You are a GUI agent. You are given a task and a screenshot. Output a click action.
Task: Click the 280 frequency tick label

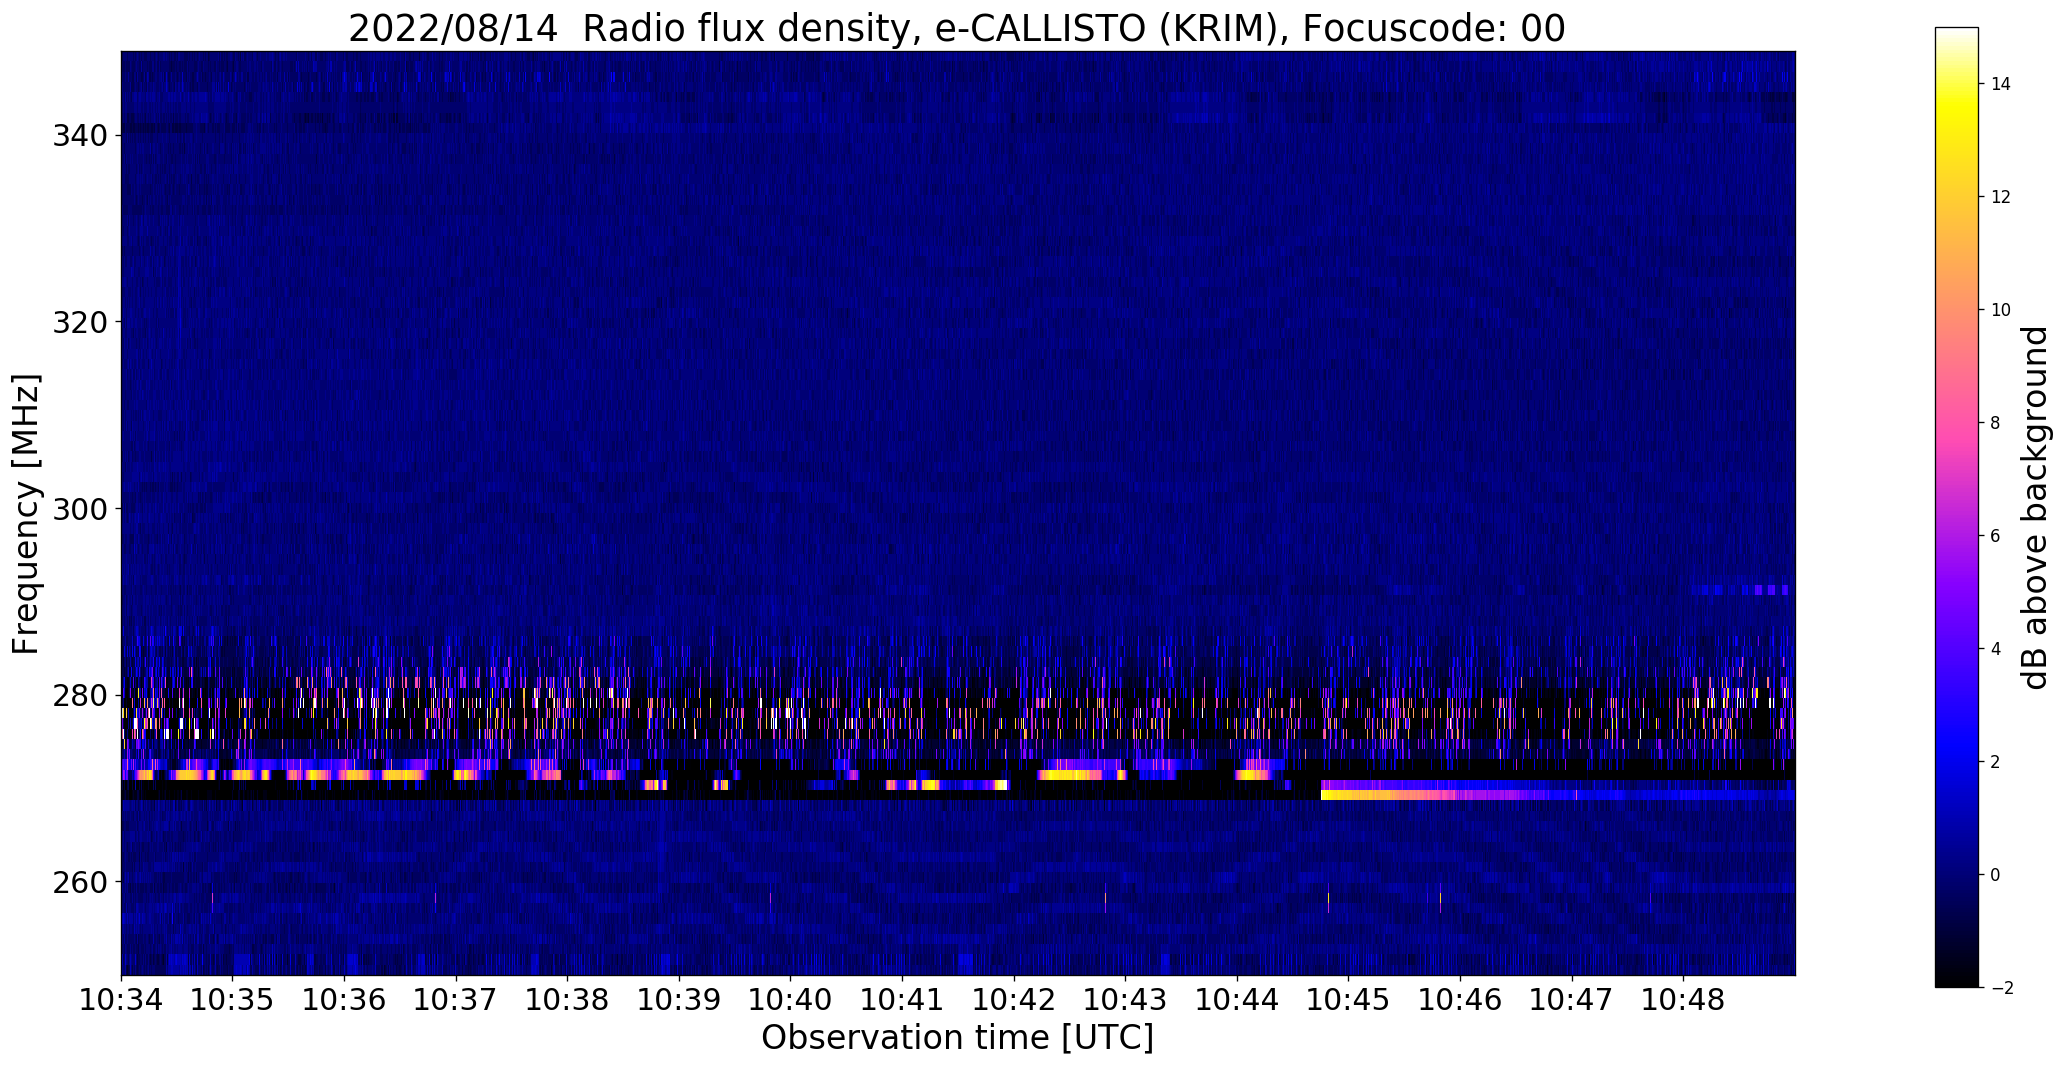pos(81,695)
